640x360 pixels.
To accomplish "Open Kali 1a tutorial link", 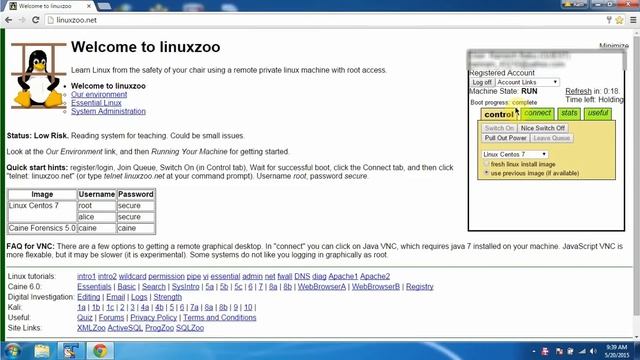I will pyautogui.click(x=81, y=307).
